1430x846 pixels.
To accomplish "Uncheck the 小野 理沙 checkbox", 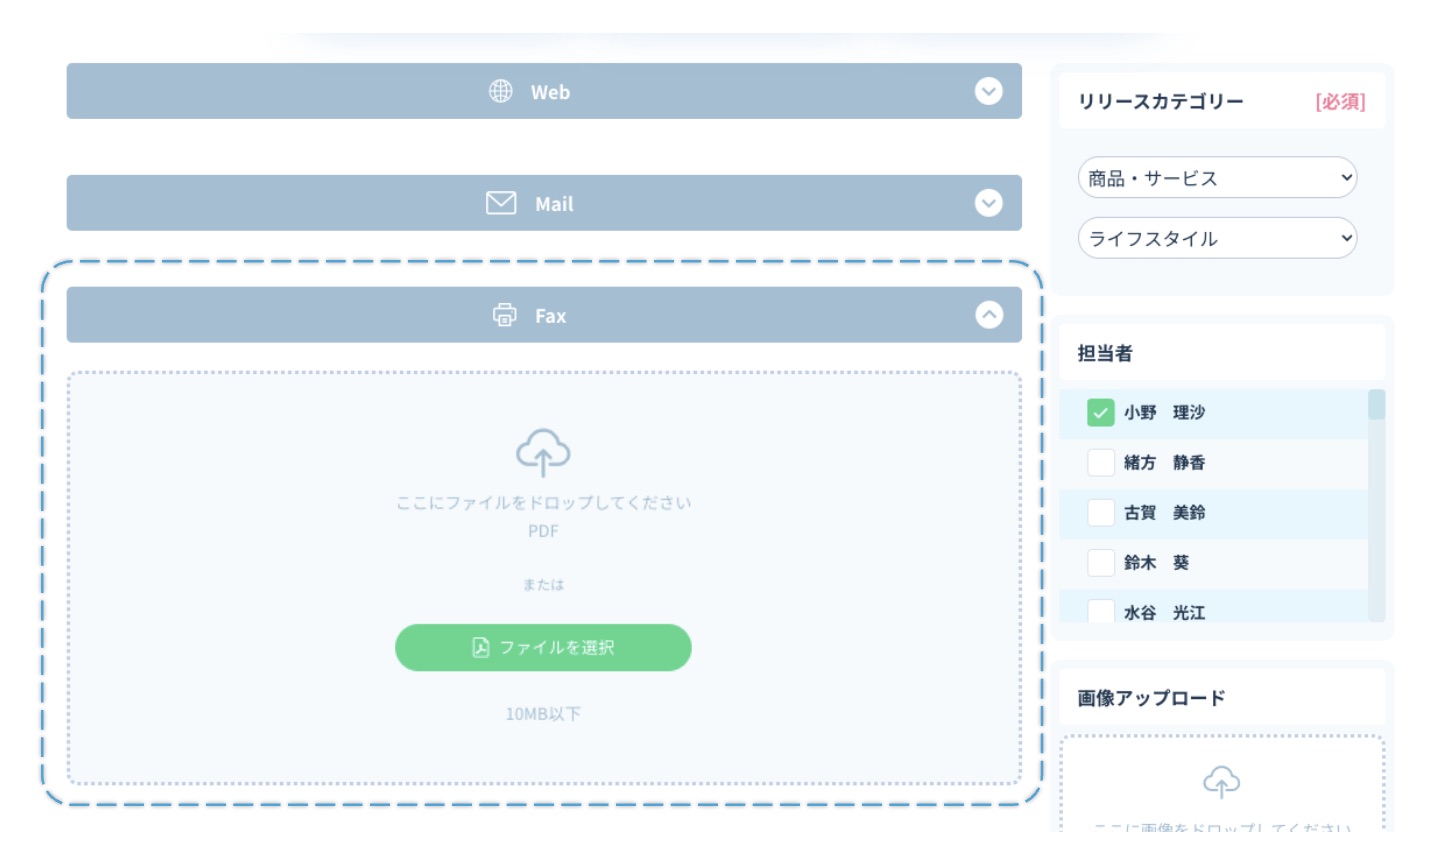I will coord(1100,412).
